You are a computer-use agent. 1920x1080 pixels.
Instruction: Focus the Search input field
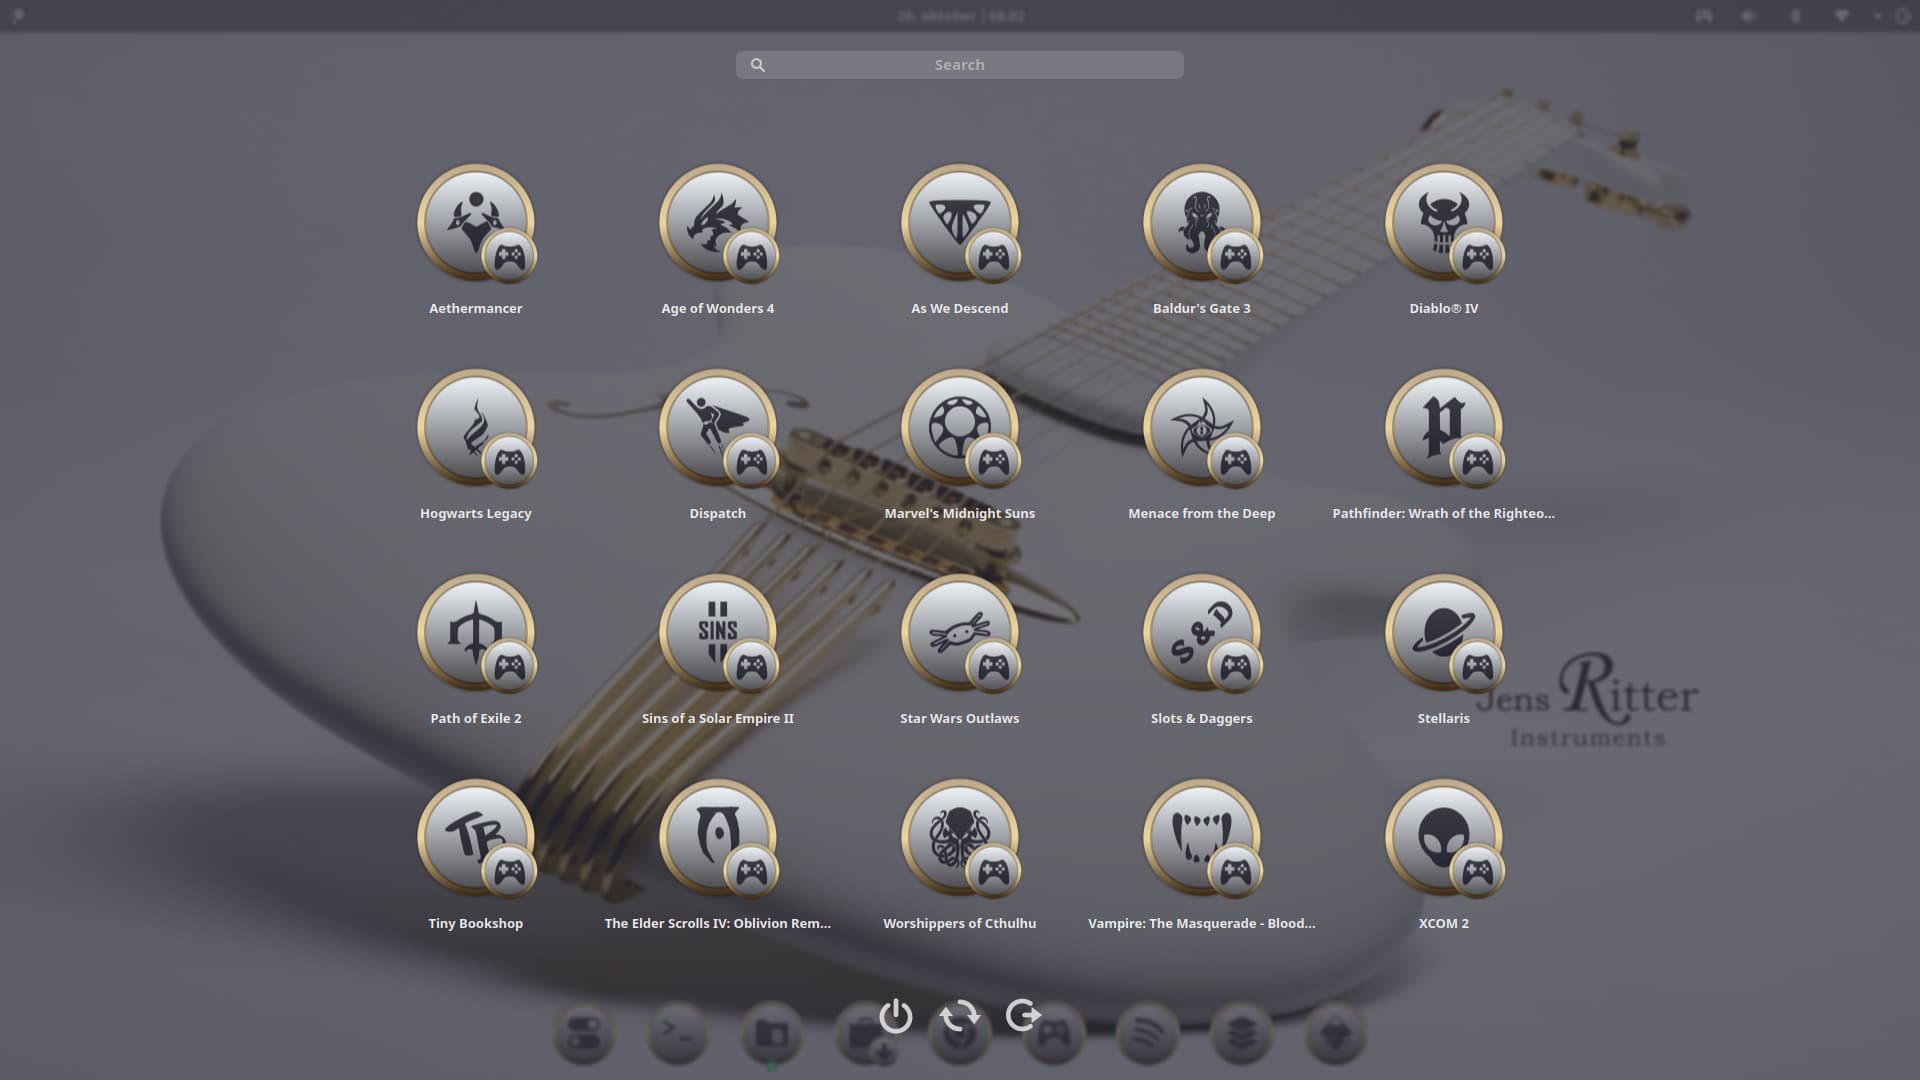point(959,65)
